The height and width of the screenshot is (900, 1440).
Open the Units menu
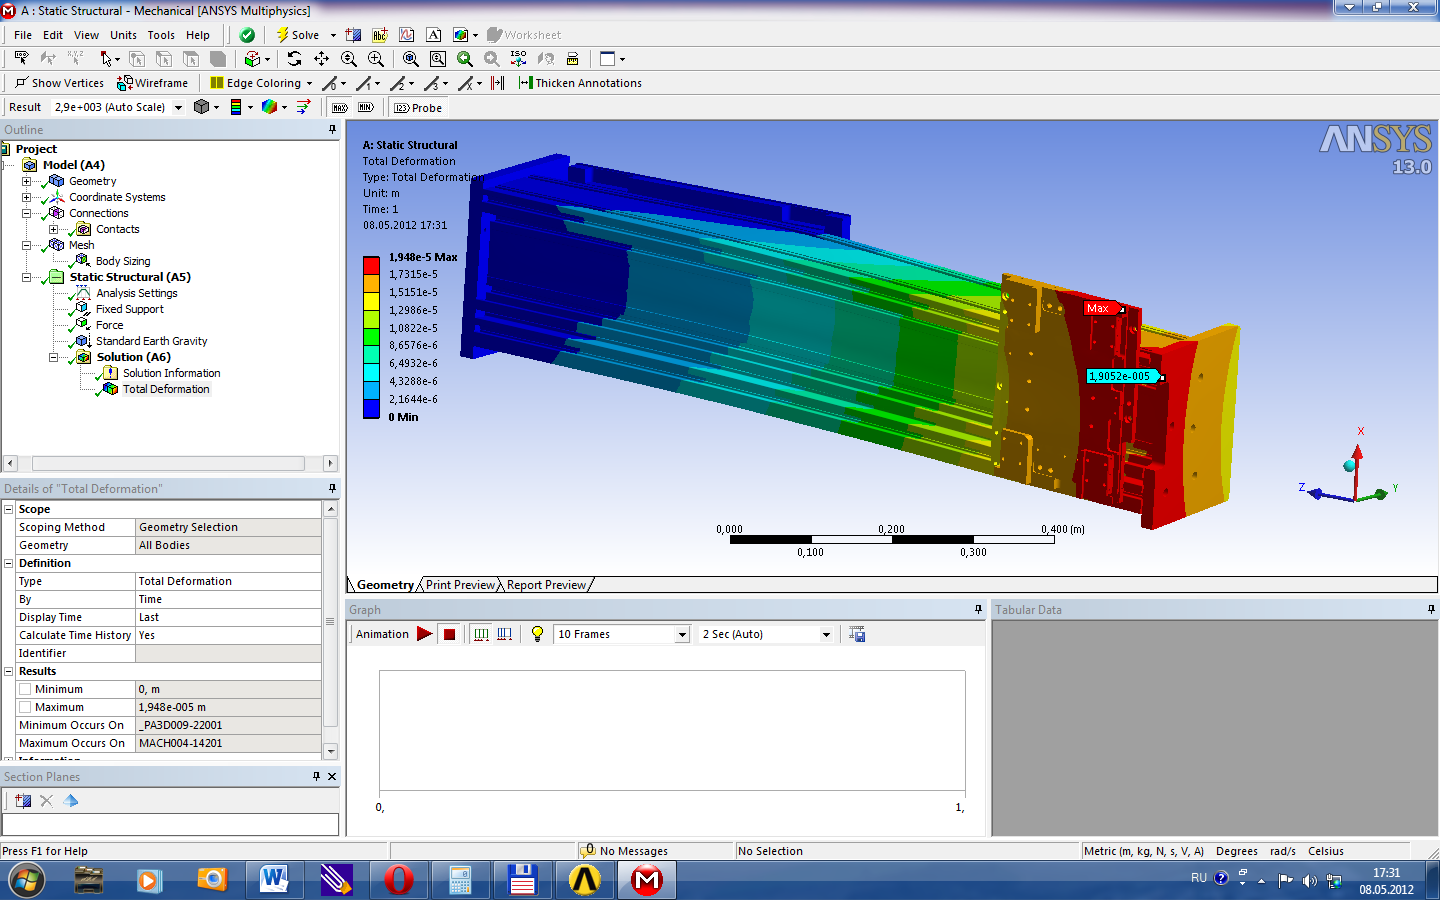[x=123, y=35]
